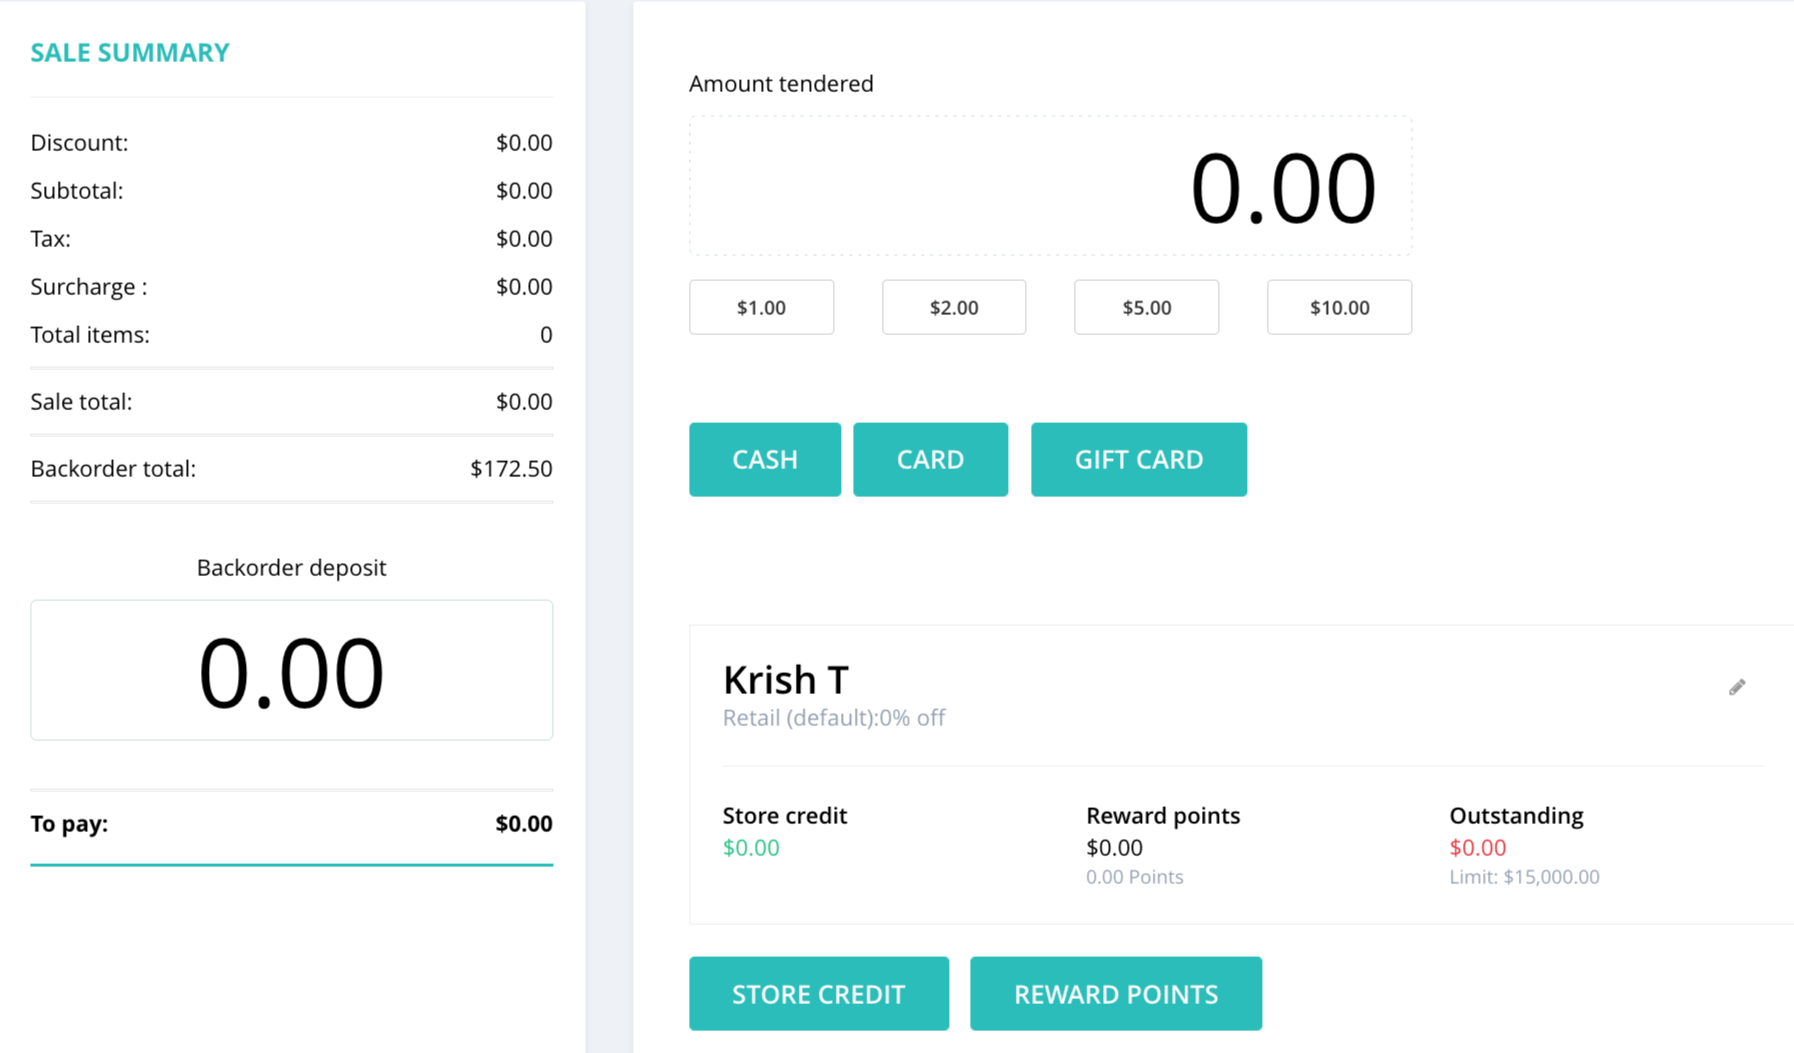This screenshot has height=1053, width=1794.
Task: Click the Amount tendered input field
Action: click(x=1050, y=186)
